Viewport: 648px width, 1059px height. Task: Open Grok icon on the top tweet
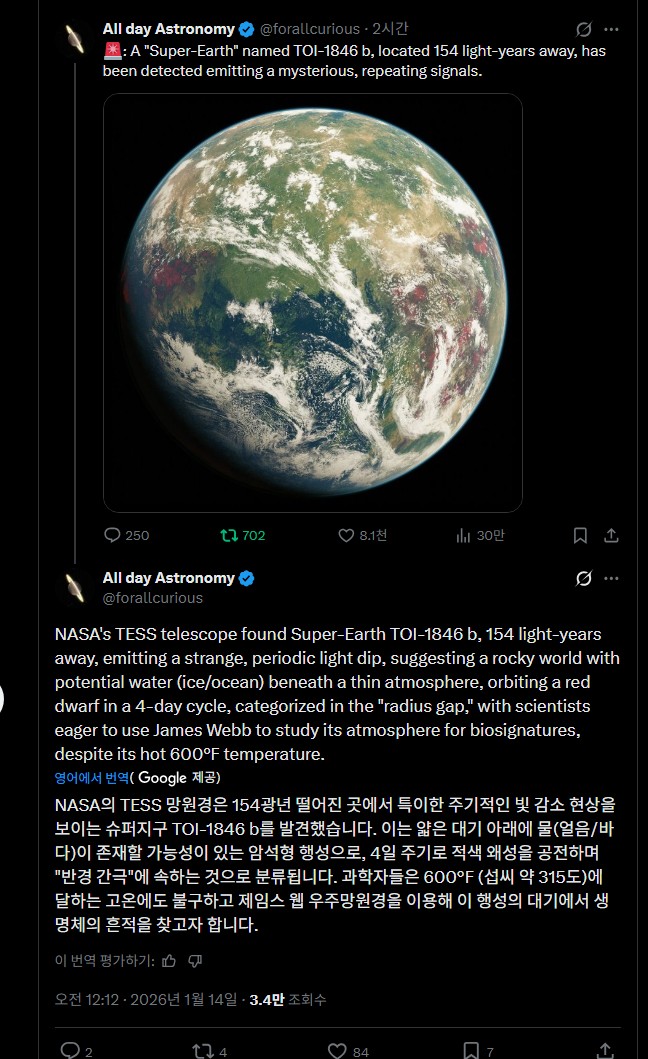tap(584, 29)
